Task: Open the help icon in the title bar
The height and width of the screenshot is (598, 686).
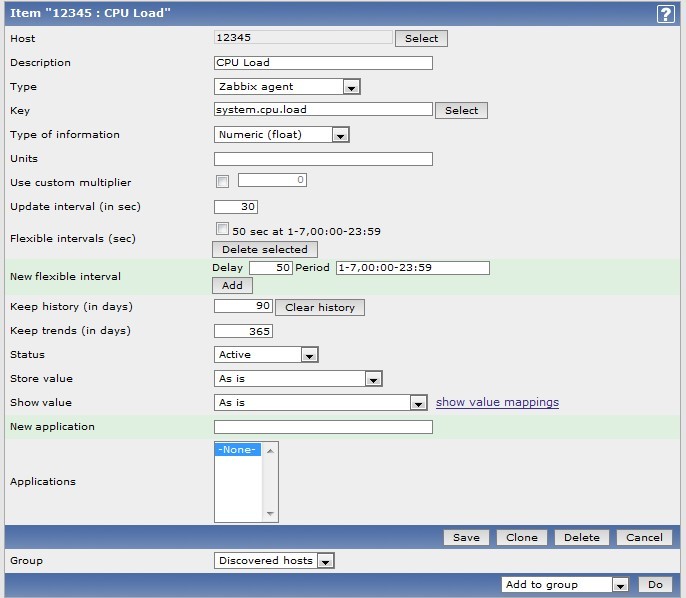Action: click(x=665, y=14)
